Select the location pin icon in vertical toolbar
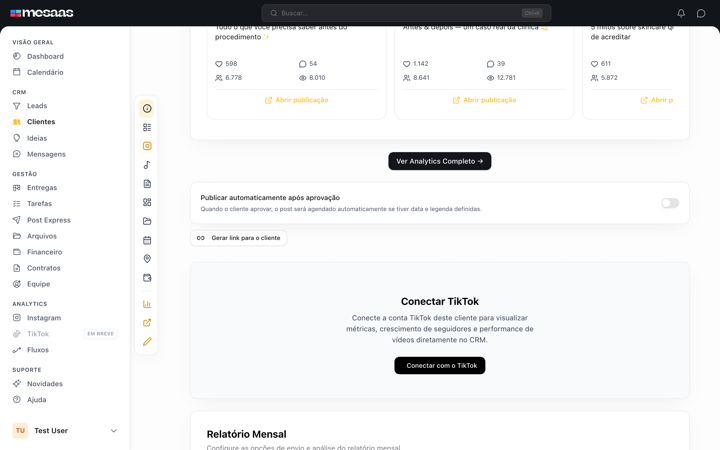 coord(147,259)
